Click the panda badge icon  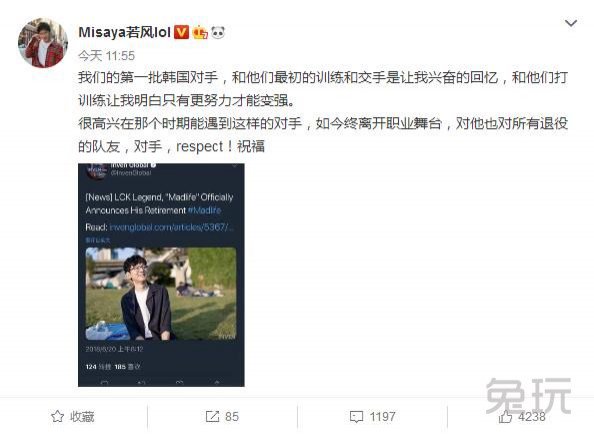point(217,33)
